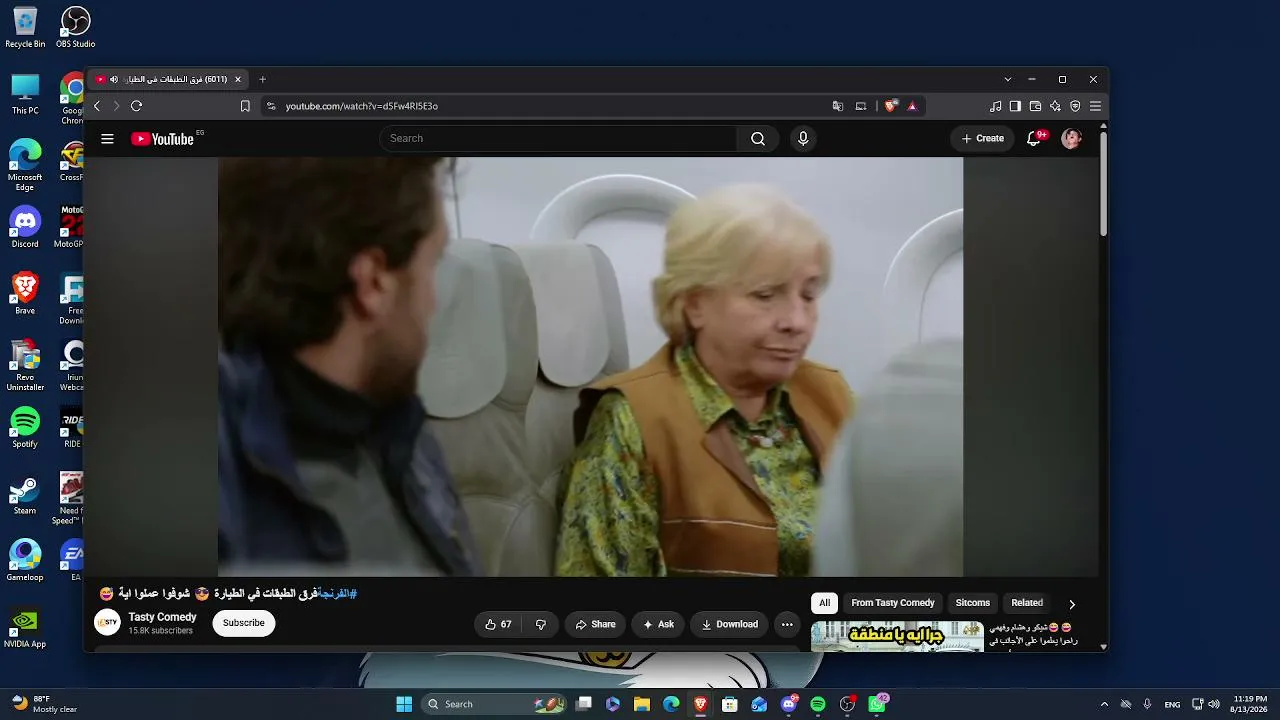Select the Related filter chip
This screenshot has width=1280, height=720.
pos(1027,603)
